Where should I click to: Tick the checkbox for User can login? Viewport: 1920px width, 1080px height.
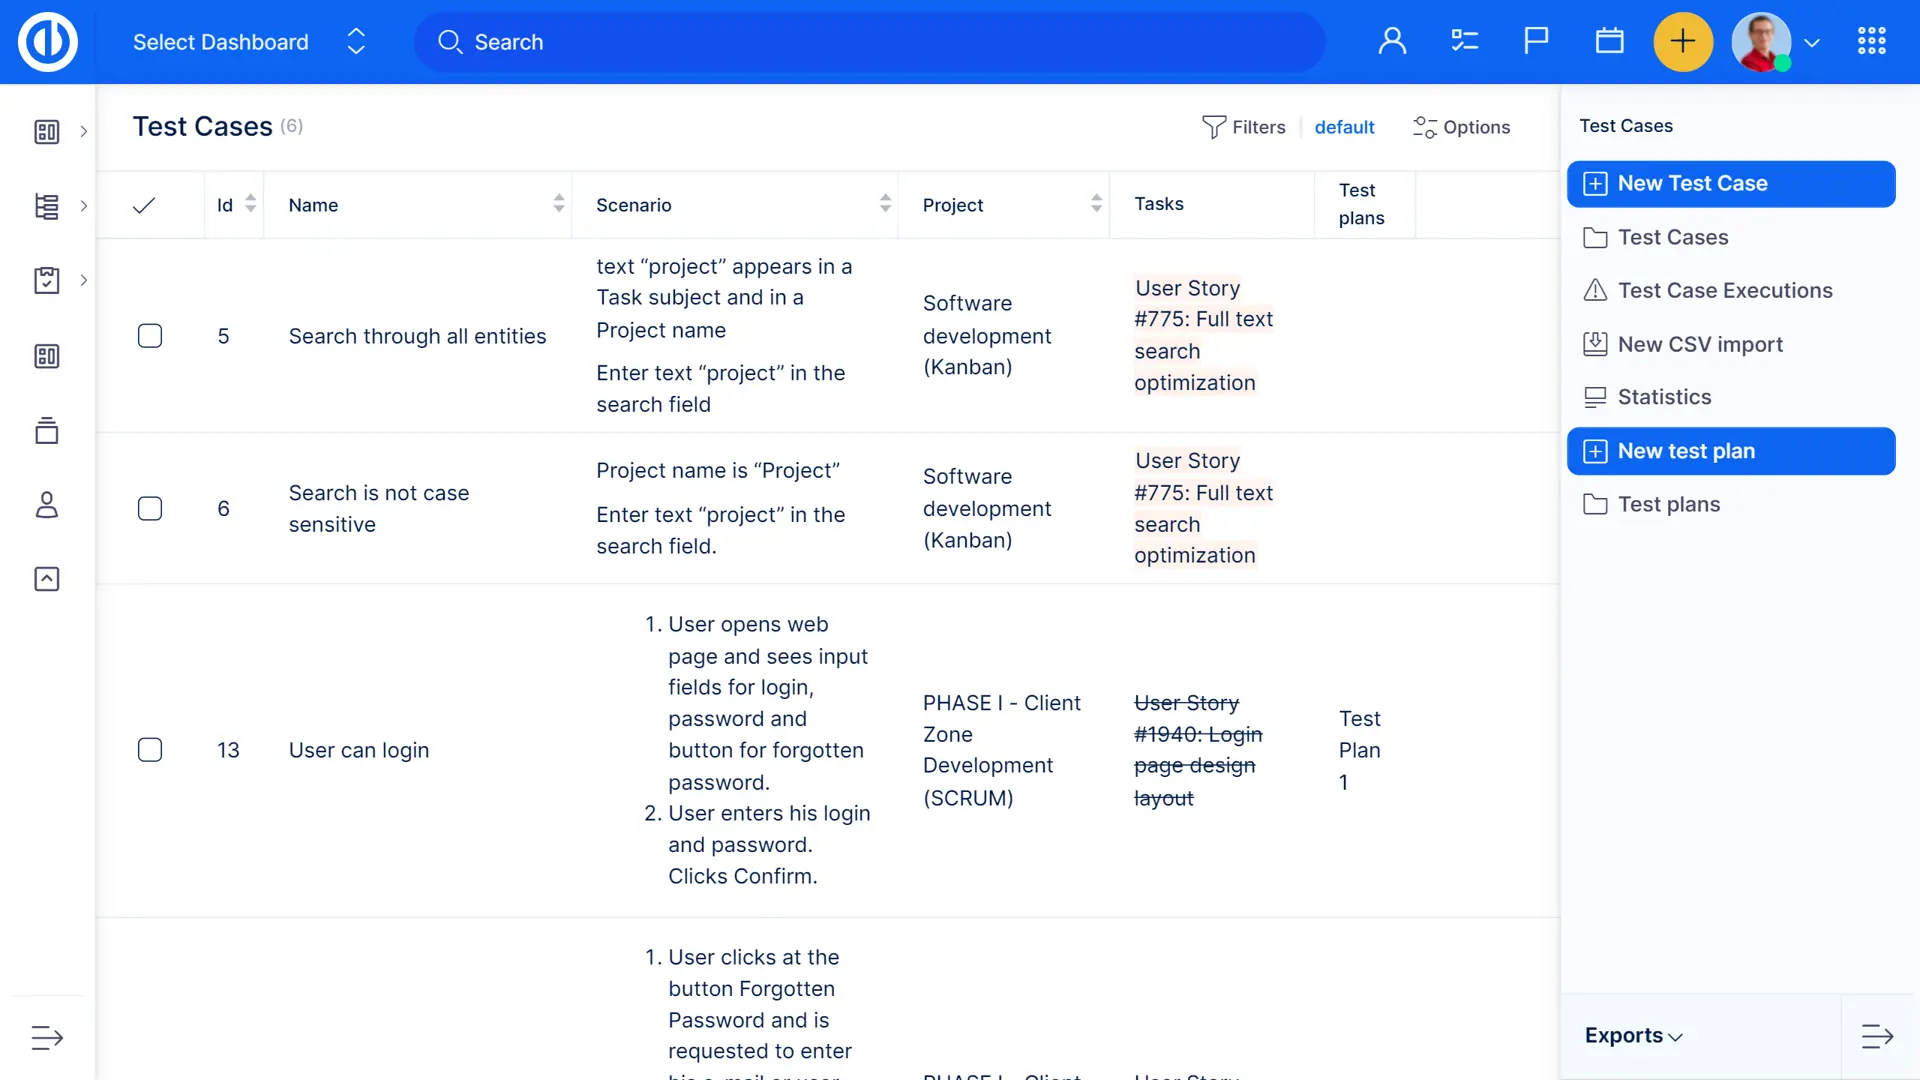(x=150, y=750)
